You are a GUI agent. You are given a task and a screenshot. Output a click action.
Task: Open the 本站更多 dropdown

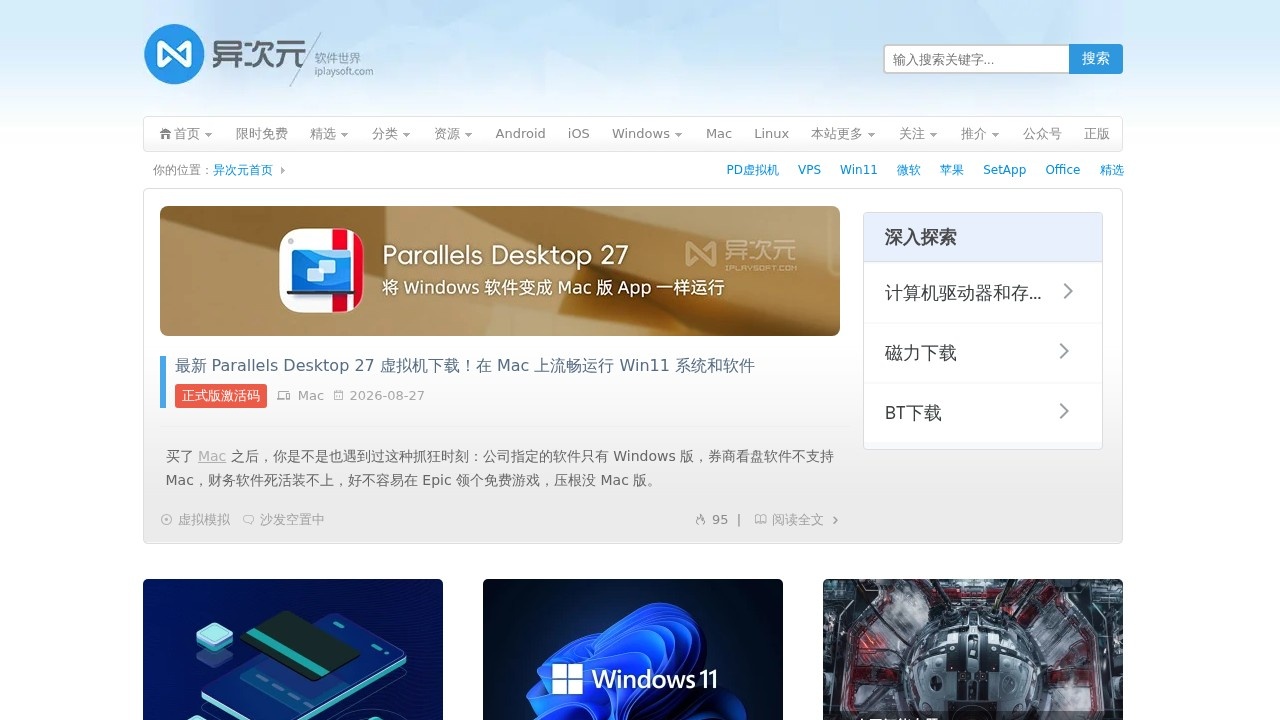[x=843, y=134]
